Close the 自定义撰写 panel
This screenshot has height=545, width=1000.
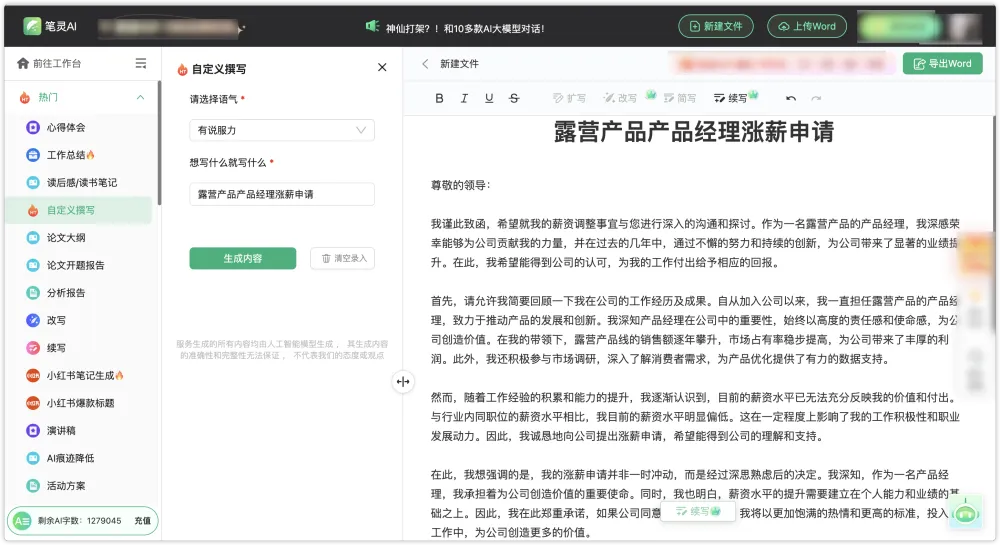pyautogui.click(x=381, y=68)
